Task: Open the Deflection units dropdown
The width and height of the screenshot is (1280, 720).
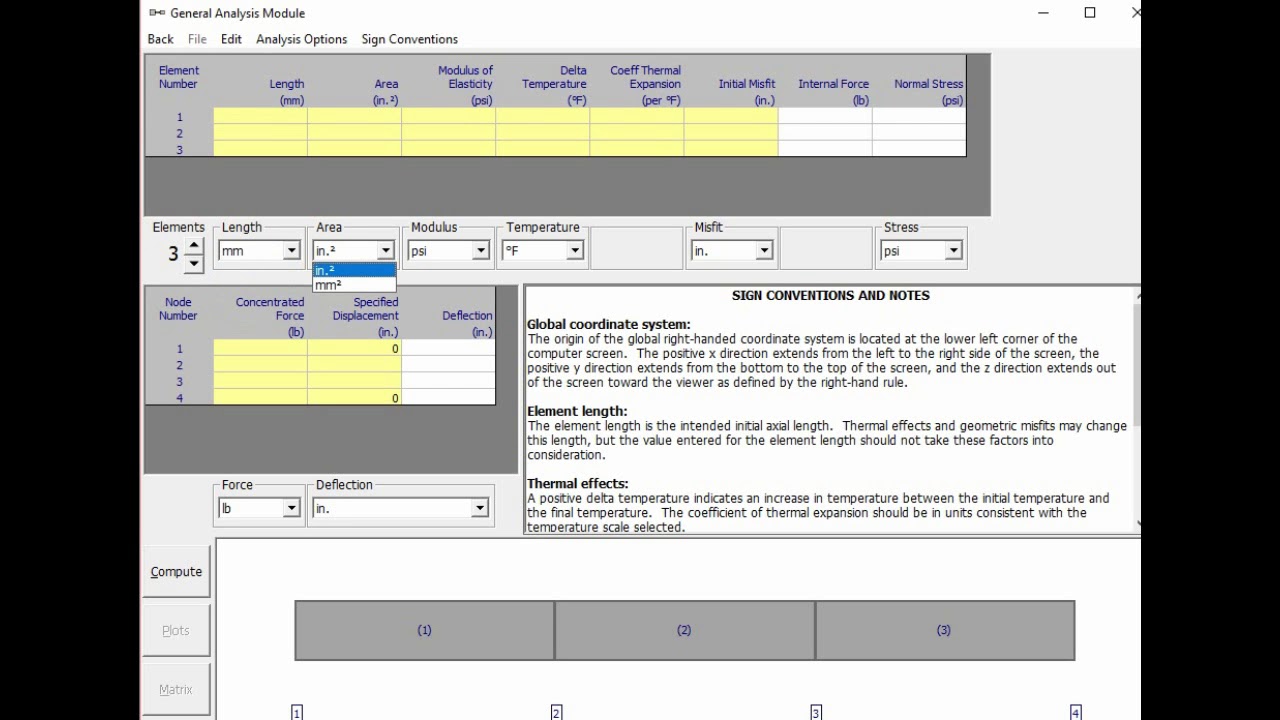Action: click(x=479, y=508)
